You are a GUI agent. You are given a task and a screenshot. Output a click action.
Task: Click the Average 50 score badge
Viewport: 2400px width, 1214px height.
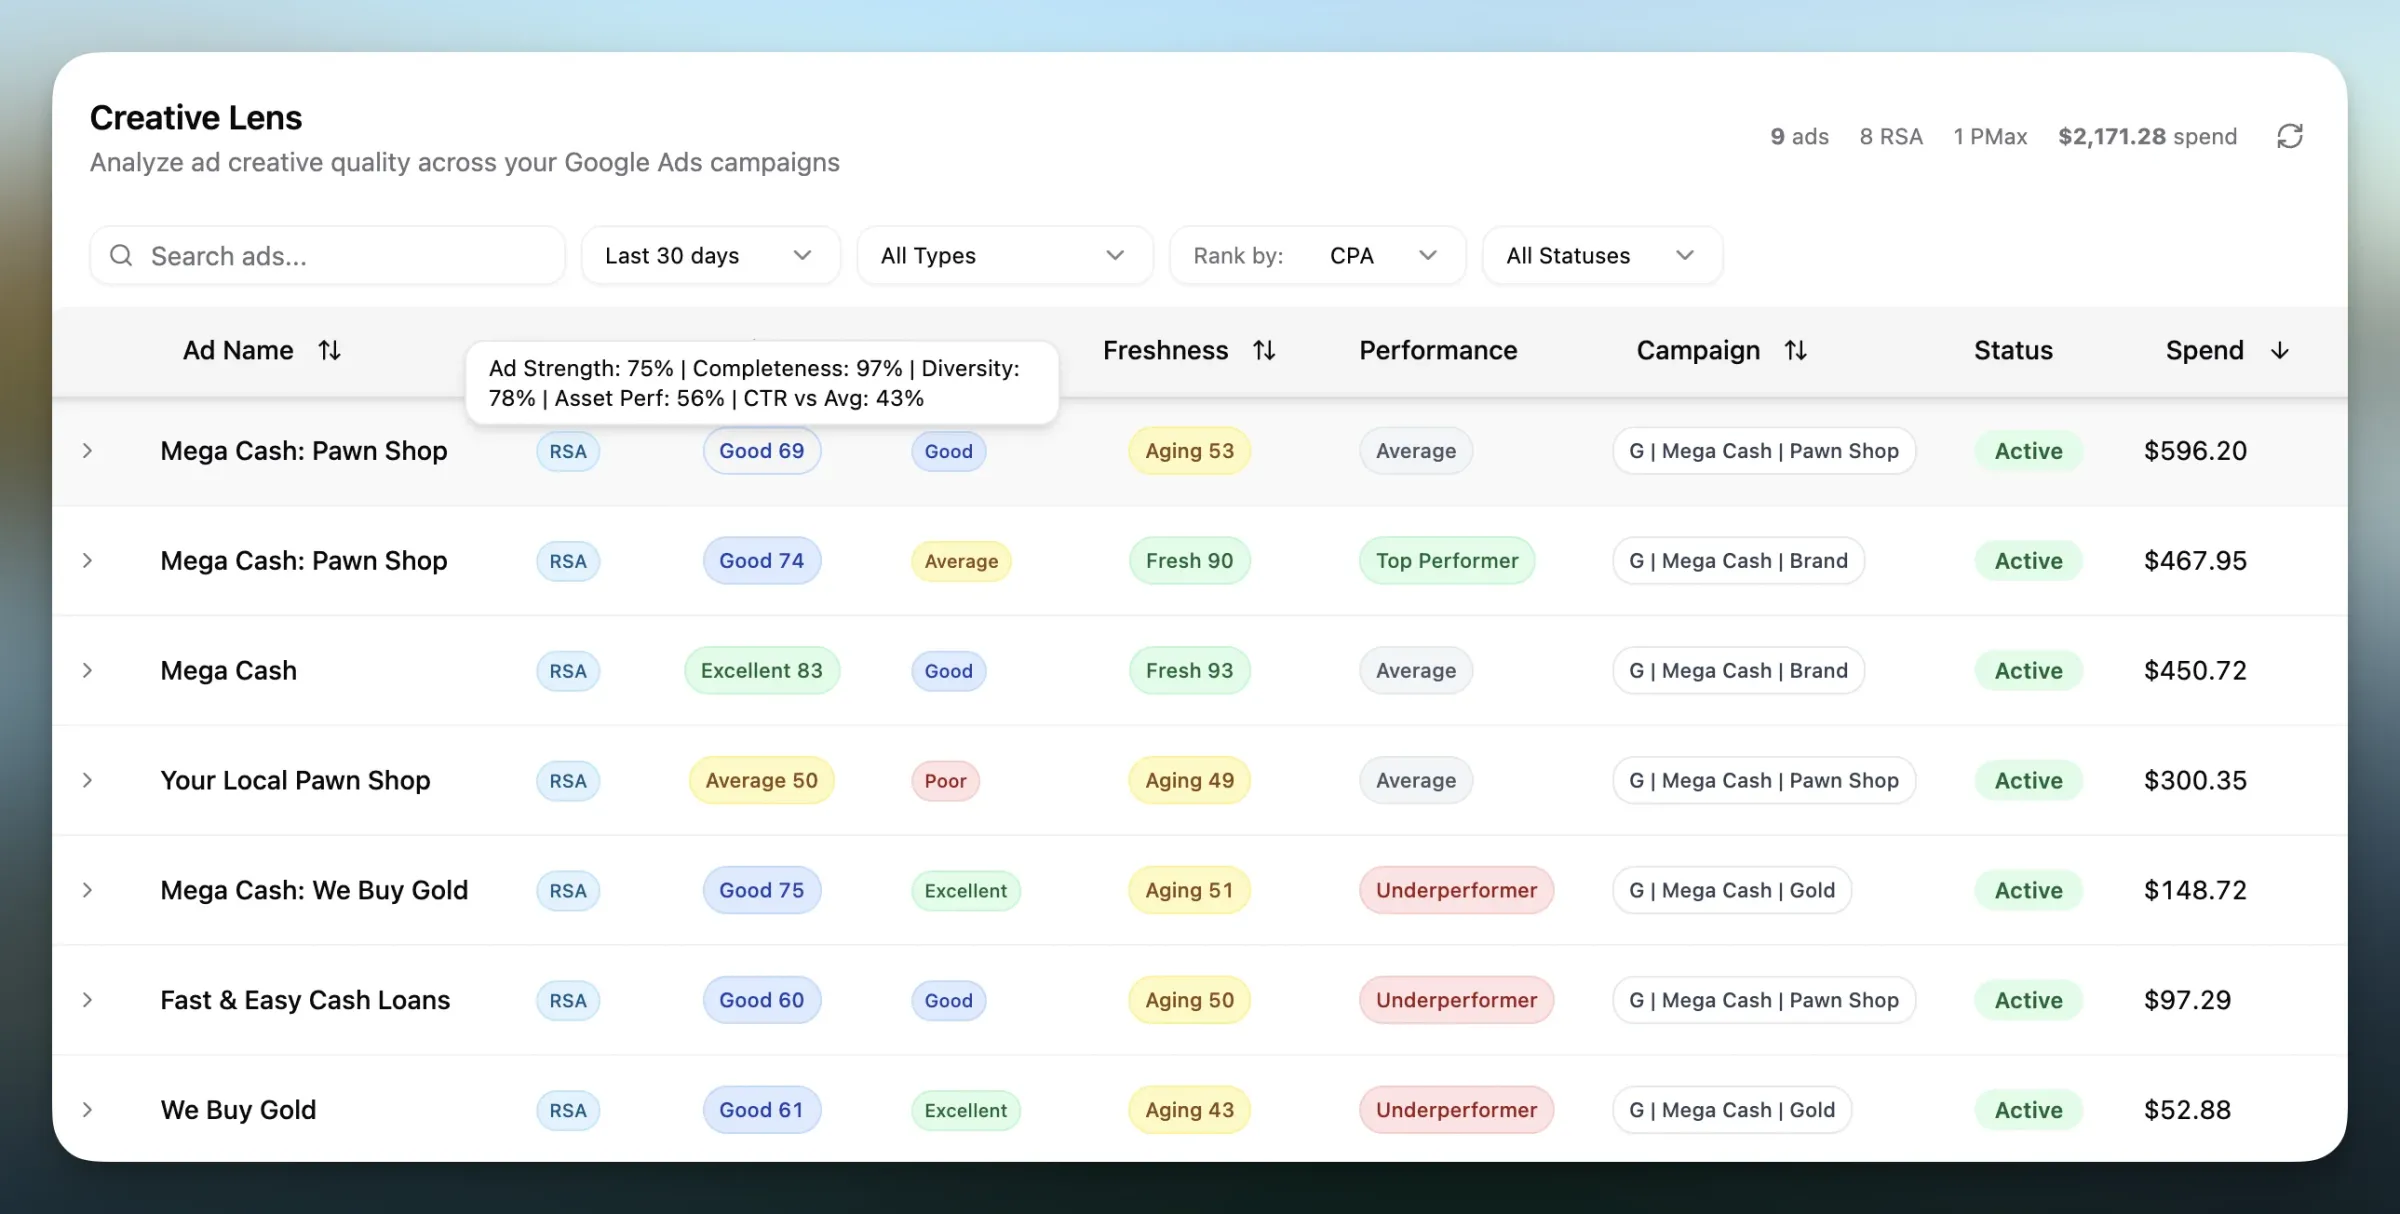pos(761,781)
